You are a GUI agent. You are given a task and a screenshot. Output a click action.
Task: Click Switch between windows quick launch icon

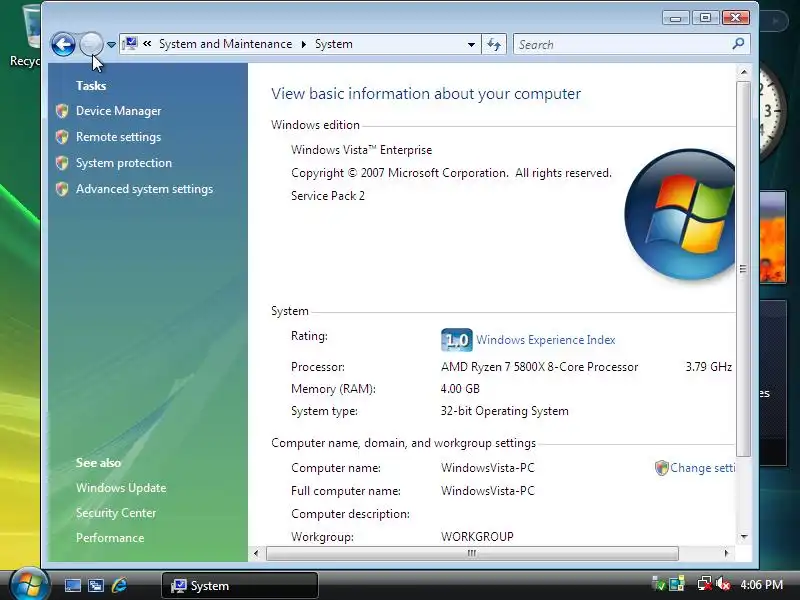96,585
